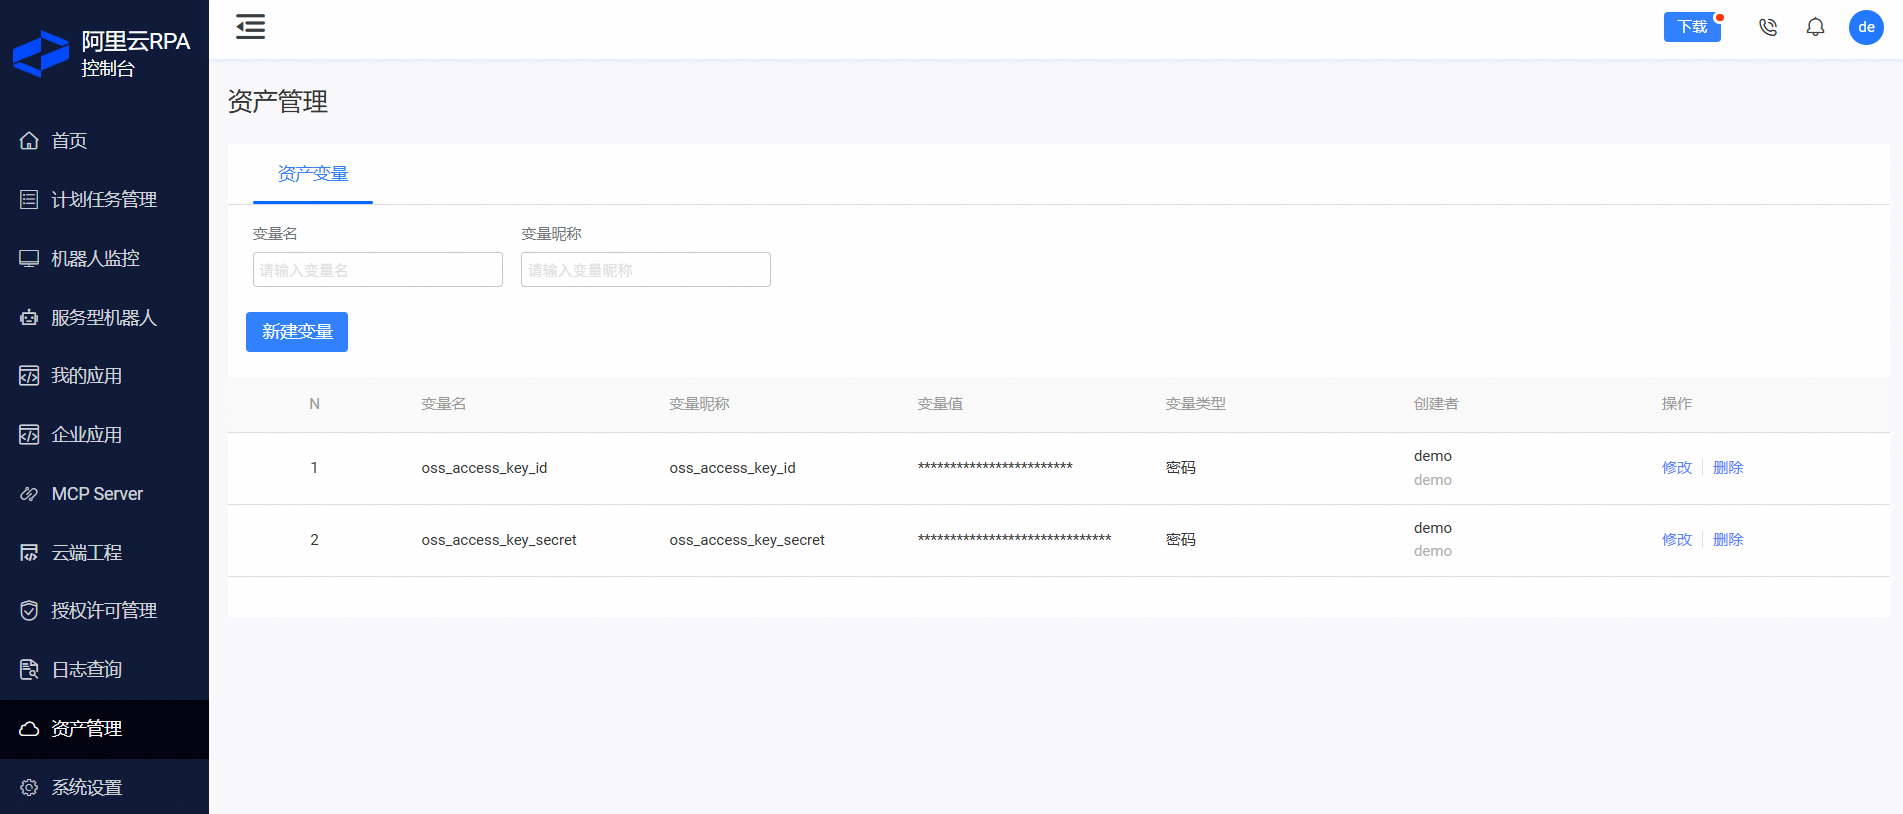
Task: Click the list icon beside 计划任务管理
Action: 29,200
